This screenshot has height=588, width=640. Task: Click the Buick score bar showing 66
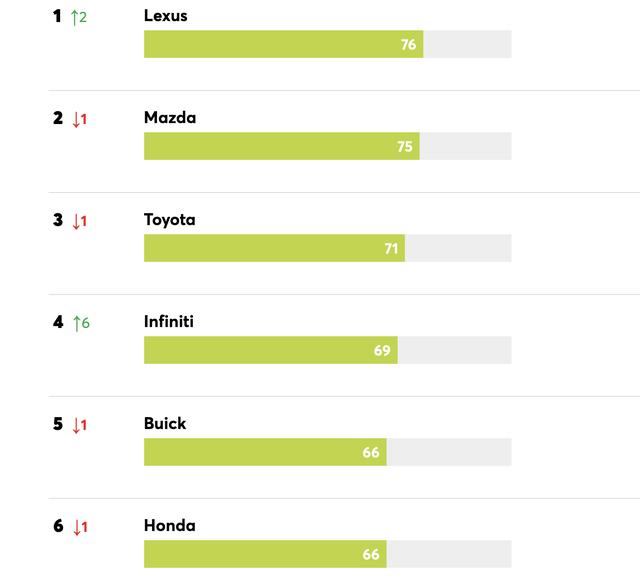pyautogui.click(x=265, y=452)
